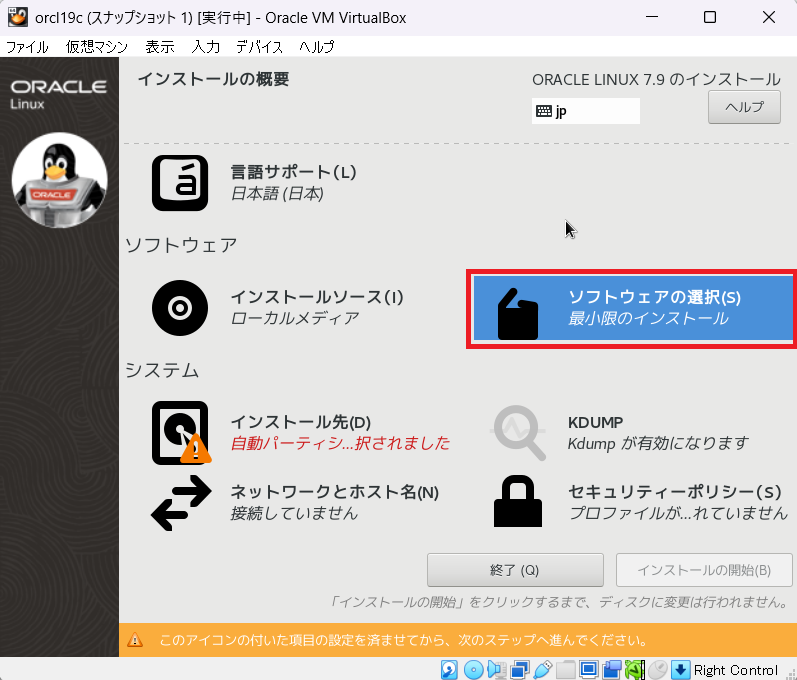This screenshot has height=680, width=797.
Task: Open the 仮想マシン (Machine) menu
Action: coord(97,47)
